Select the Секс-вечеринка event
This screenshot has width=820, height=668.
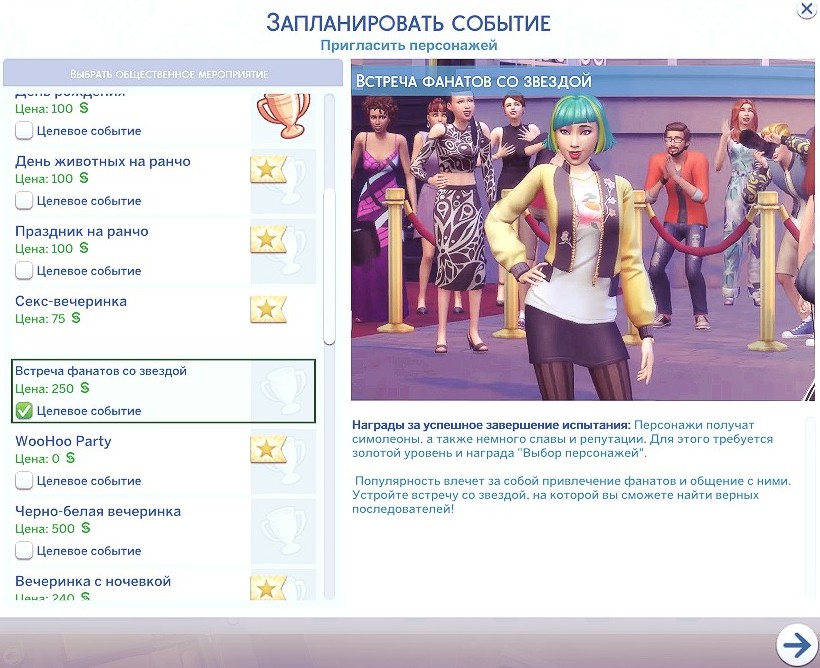(x=164, y=320)
